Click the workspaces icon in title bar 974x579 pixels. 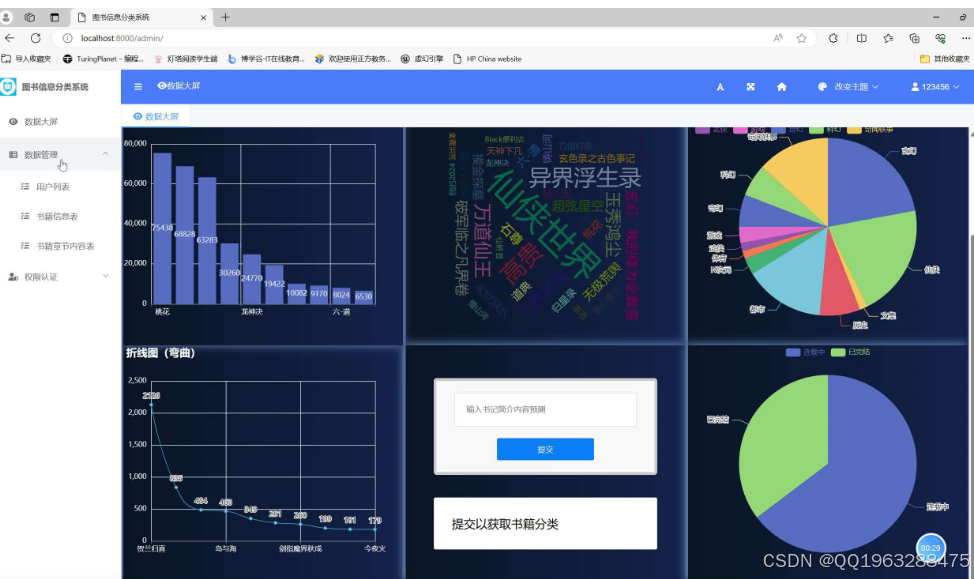point(29,17)
